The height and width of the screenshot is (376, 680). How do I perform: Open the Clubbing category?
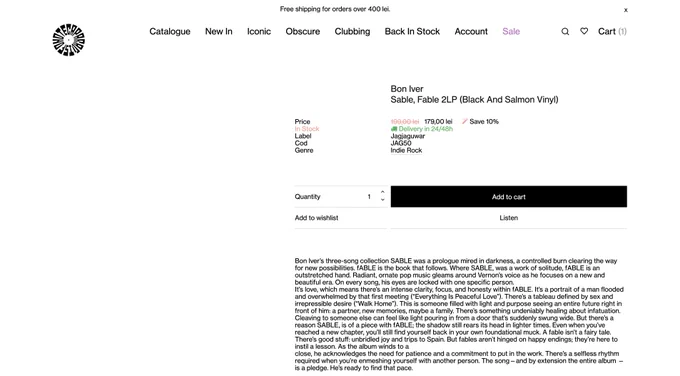(x=352, y=31)
